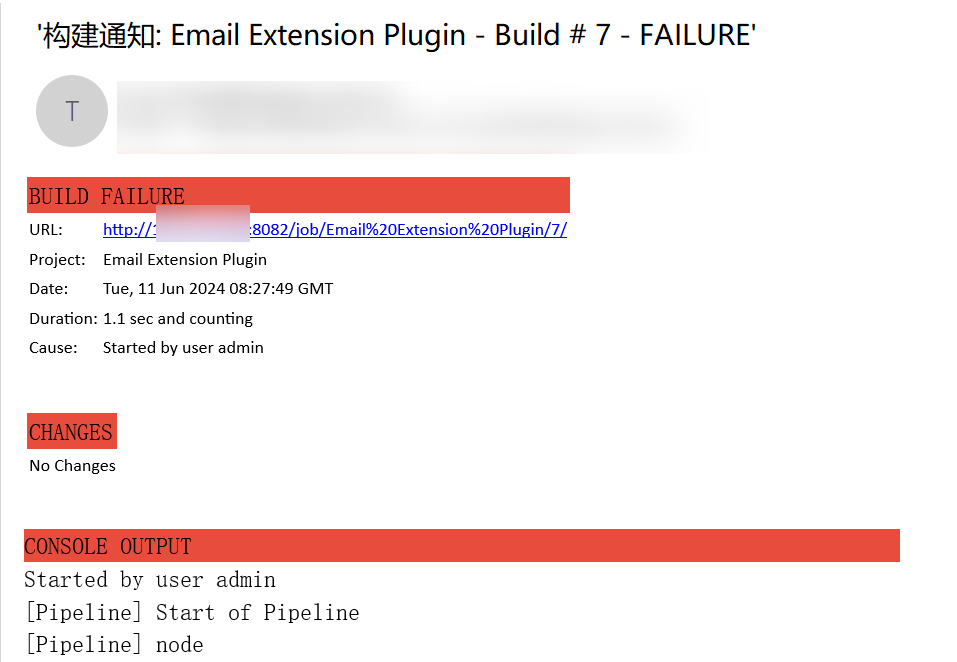Click the "Duration:" field label

pyautogui.click(x=63, y=319)
